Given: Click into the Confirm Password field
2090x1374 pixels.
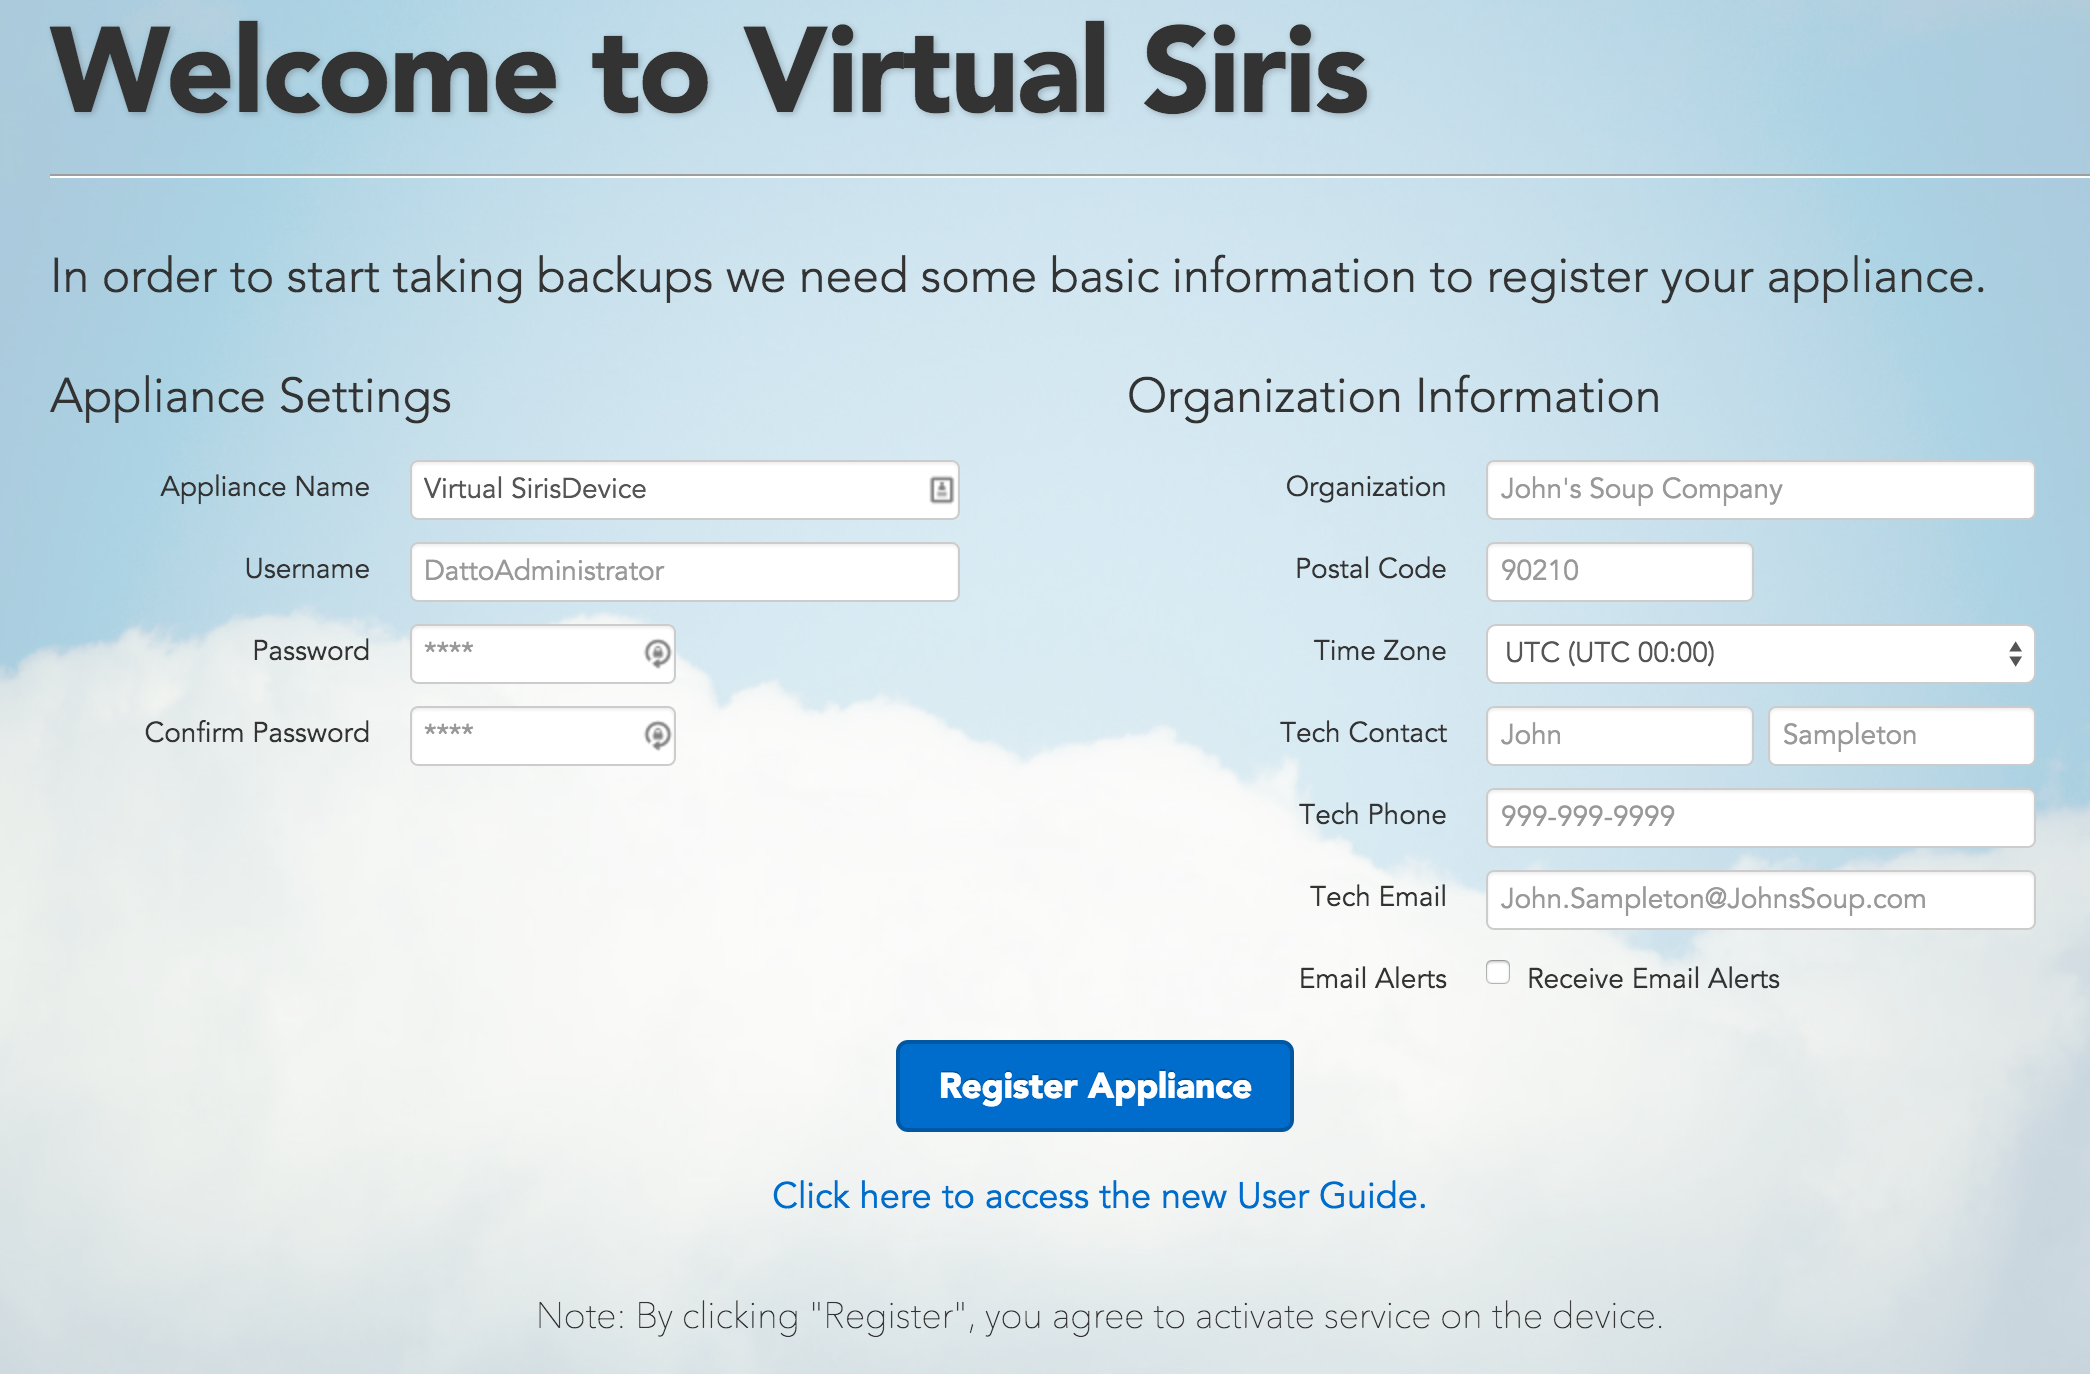Looking at the screenshot, I should [543, 736].
